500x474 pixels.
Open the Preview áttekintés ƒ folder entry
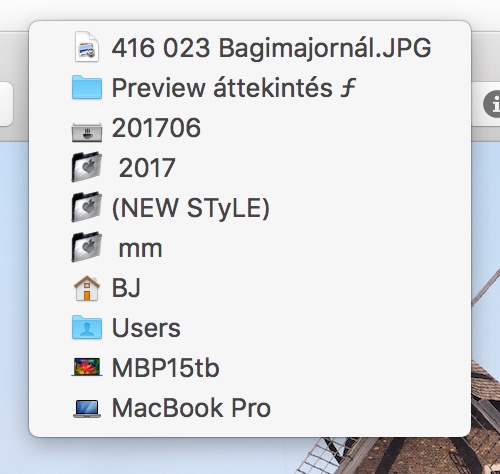[x=250, y=87]
